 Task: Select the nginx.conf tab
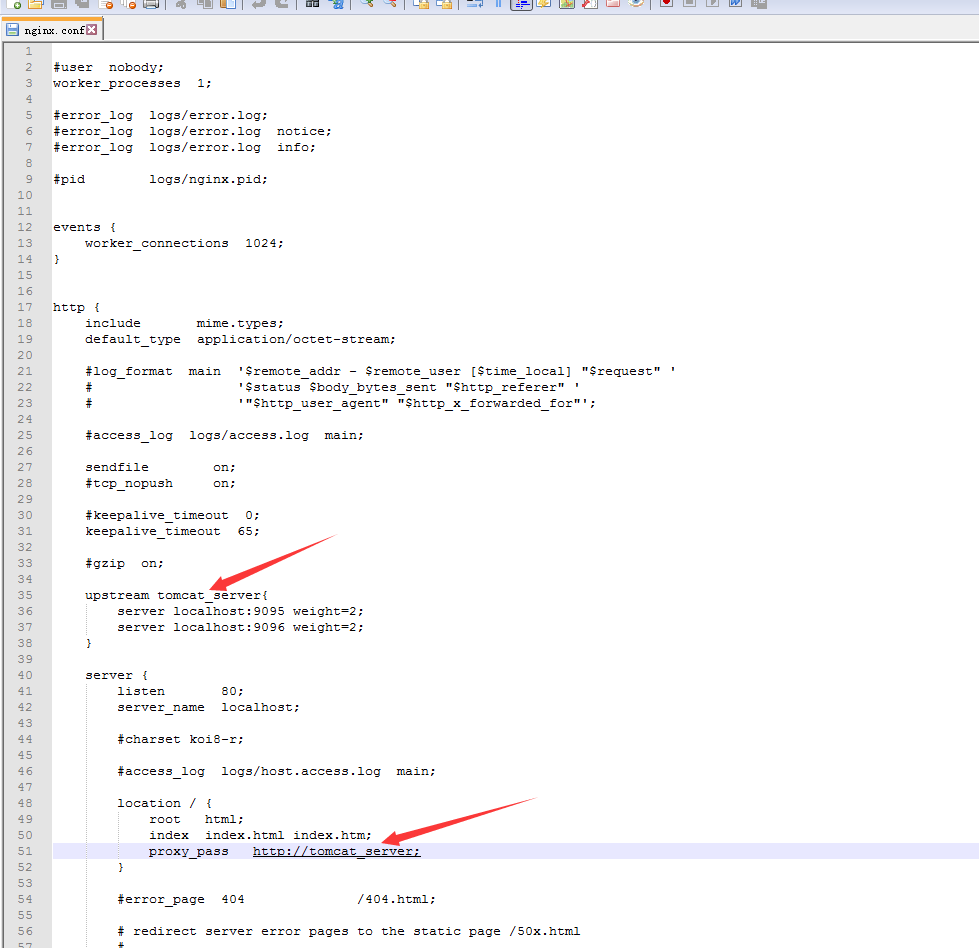click(50, 28)
